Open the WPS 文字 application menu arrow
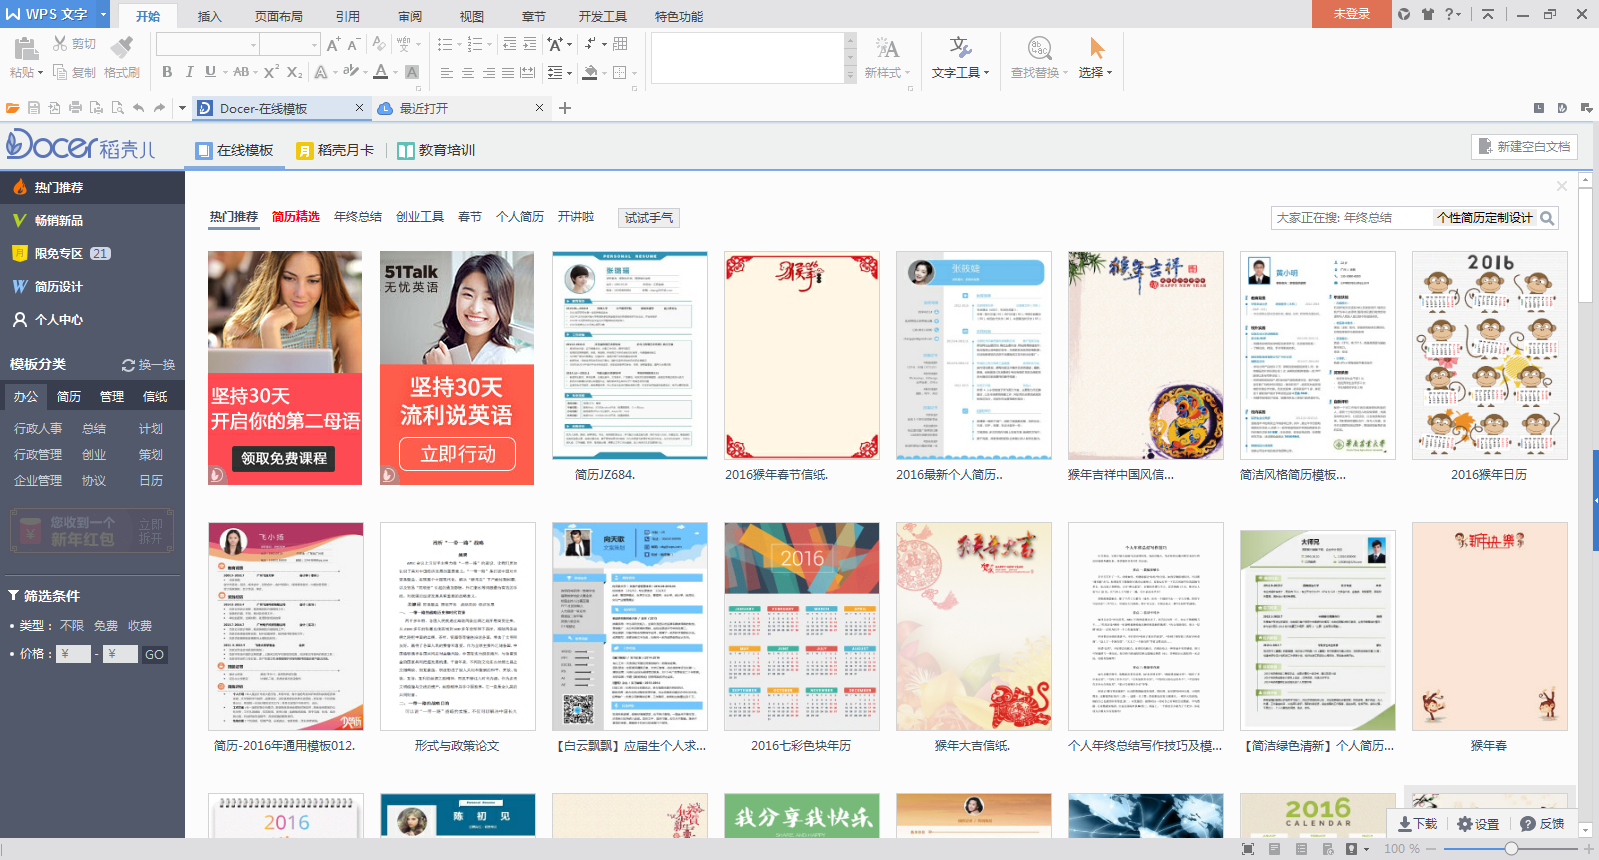 pyautogui.click(x=103, y=14)
